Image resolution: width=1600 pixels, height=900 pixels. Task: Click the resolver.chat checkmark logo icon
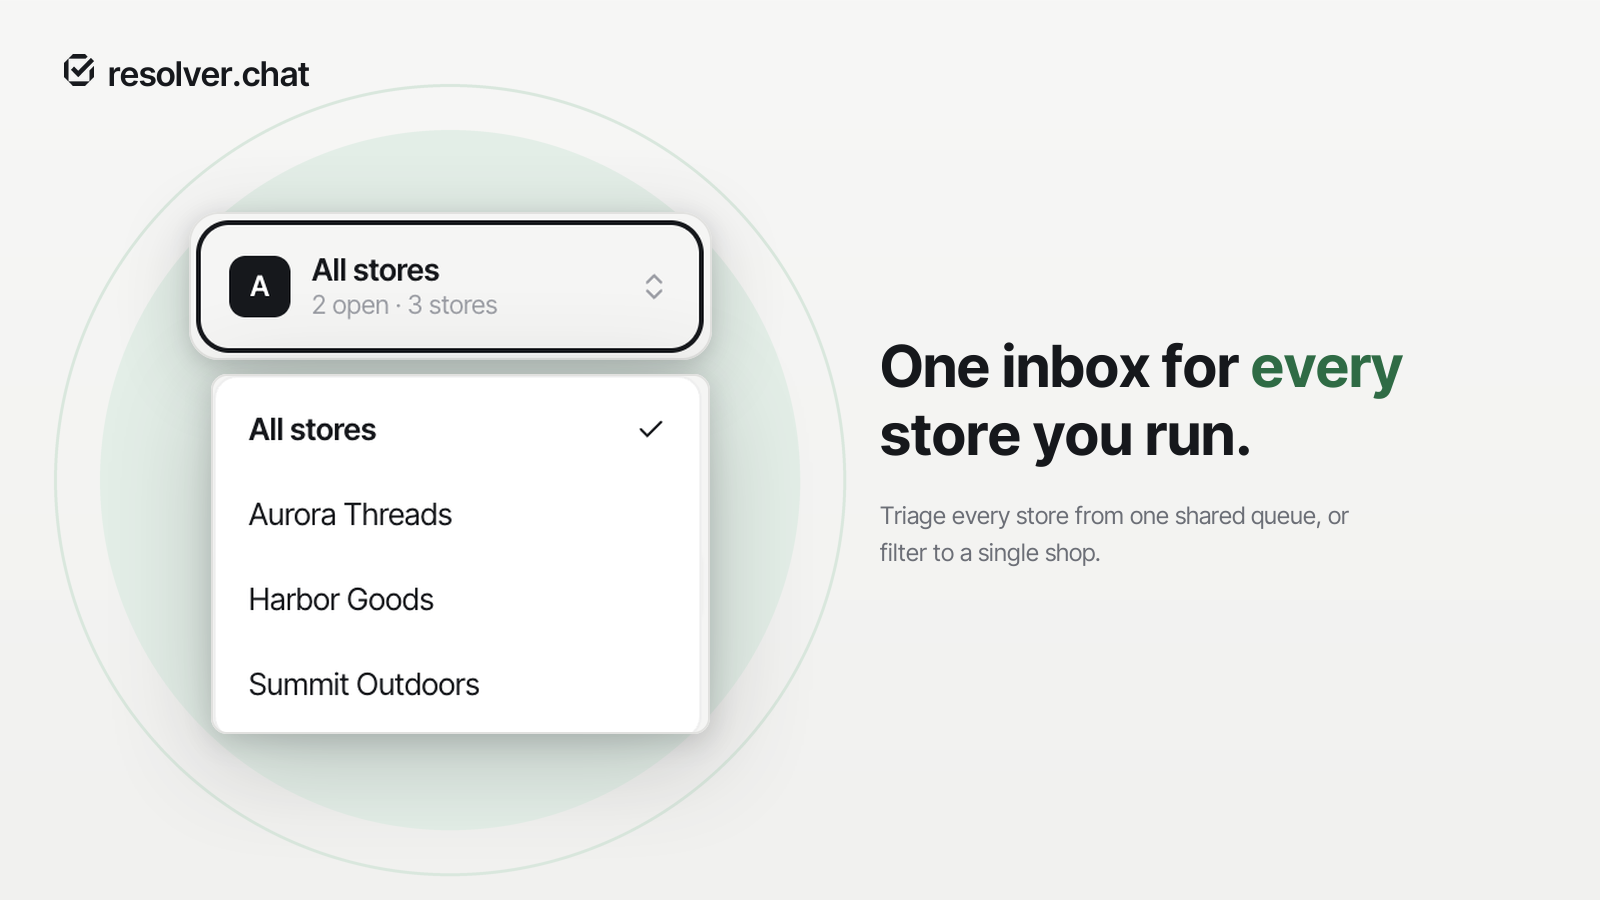(79, 71)
